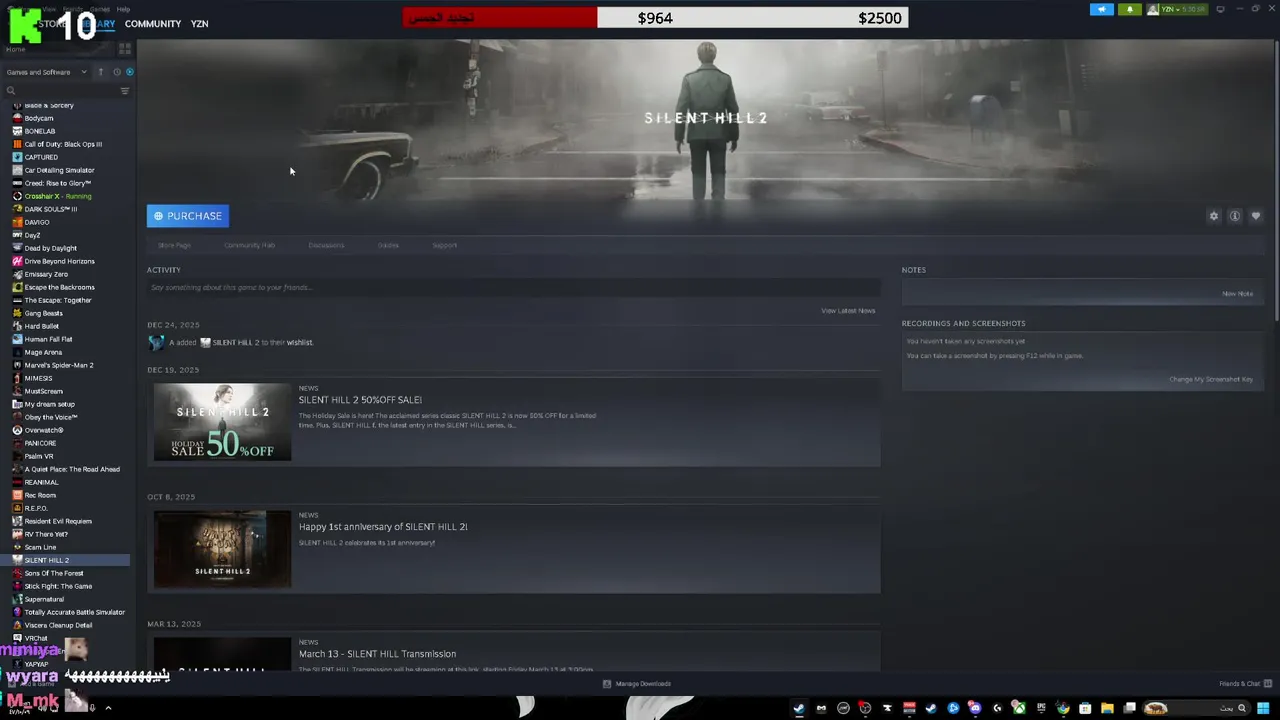Open March 13 SILENT HILL Transmission headline
Viewport: 1280px width, 720px height.
point(377,654)
